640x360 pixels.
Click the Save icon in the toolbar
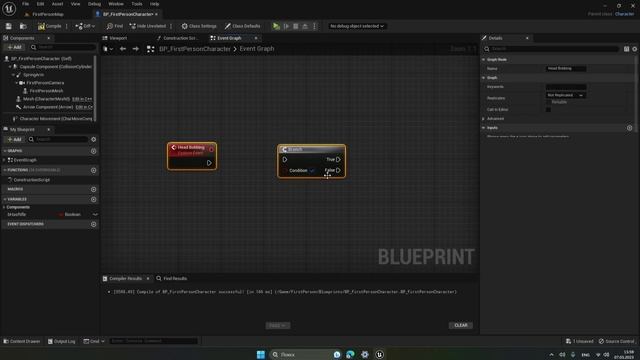9,26
